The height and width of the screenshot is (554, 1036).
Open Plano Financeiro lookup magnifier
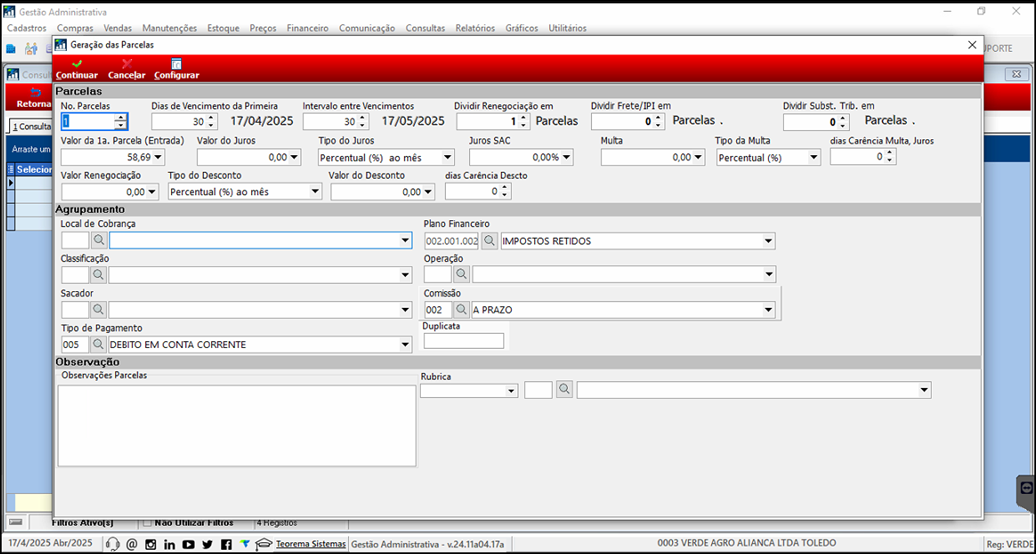click(489, 241)
